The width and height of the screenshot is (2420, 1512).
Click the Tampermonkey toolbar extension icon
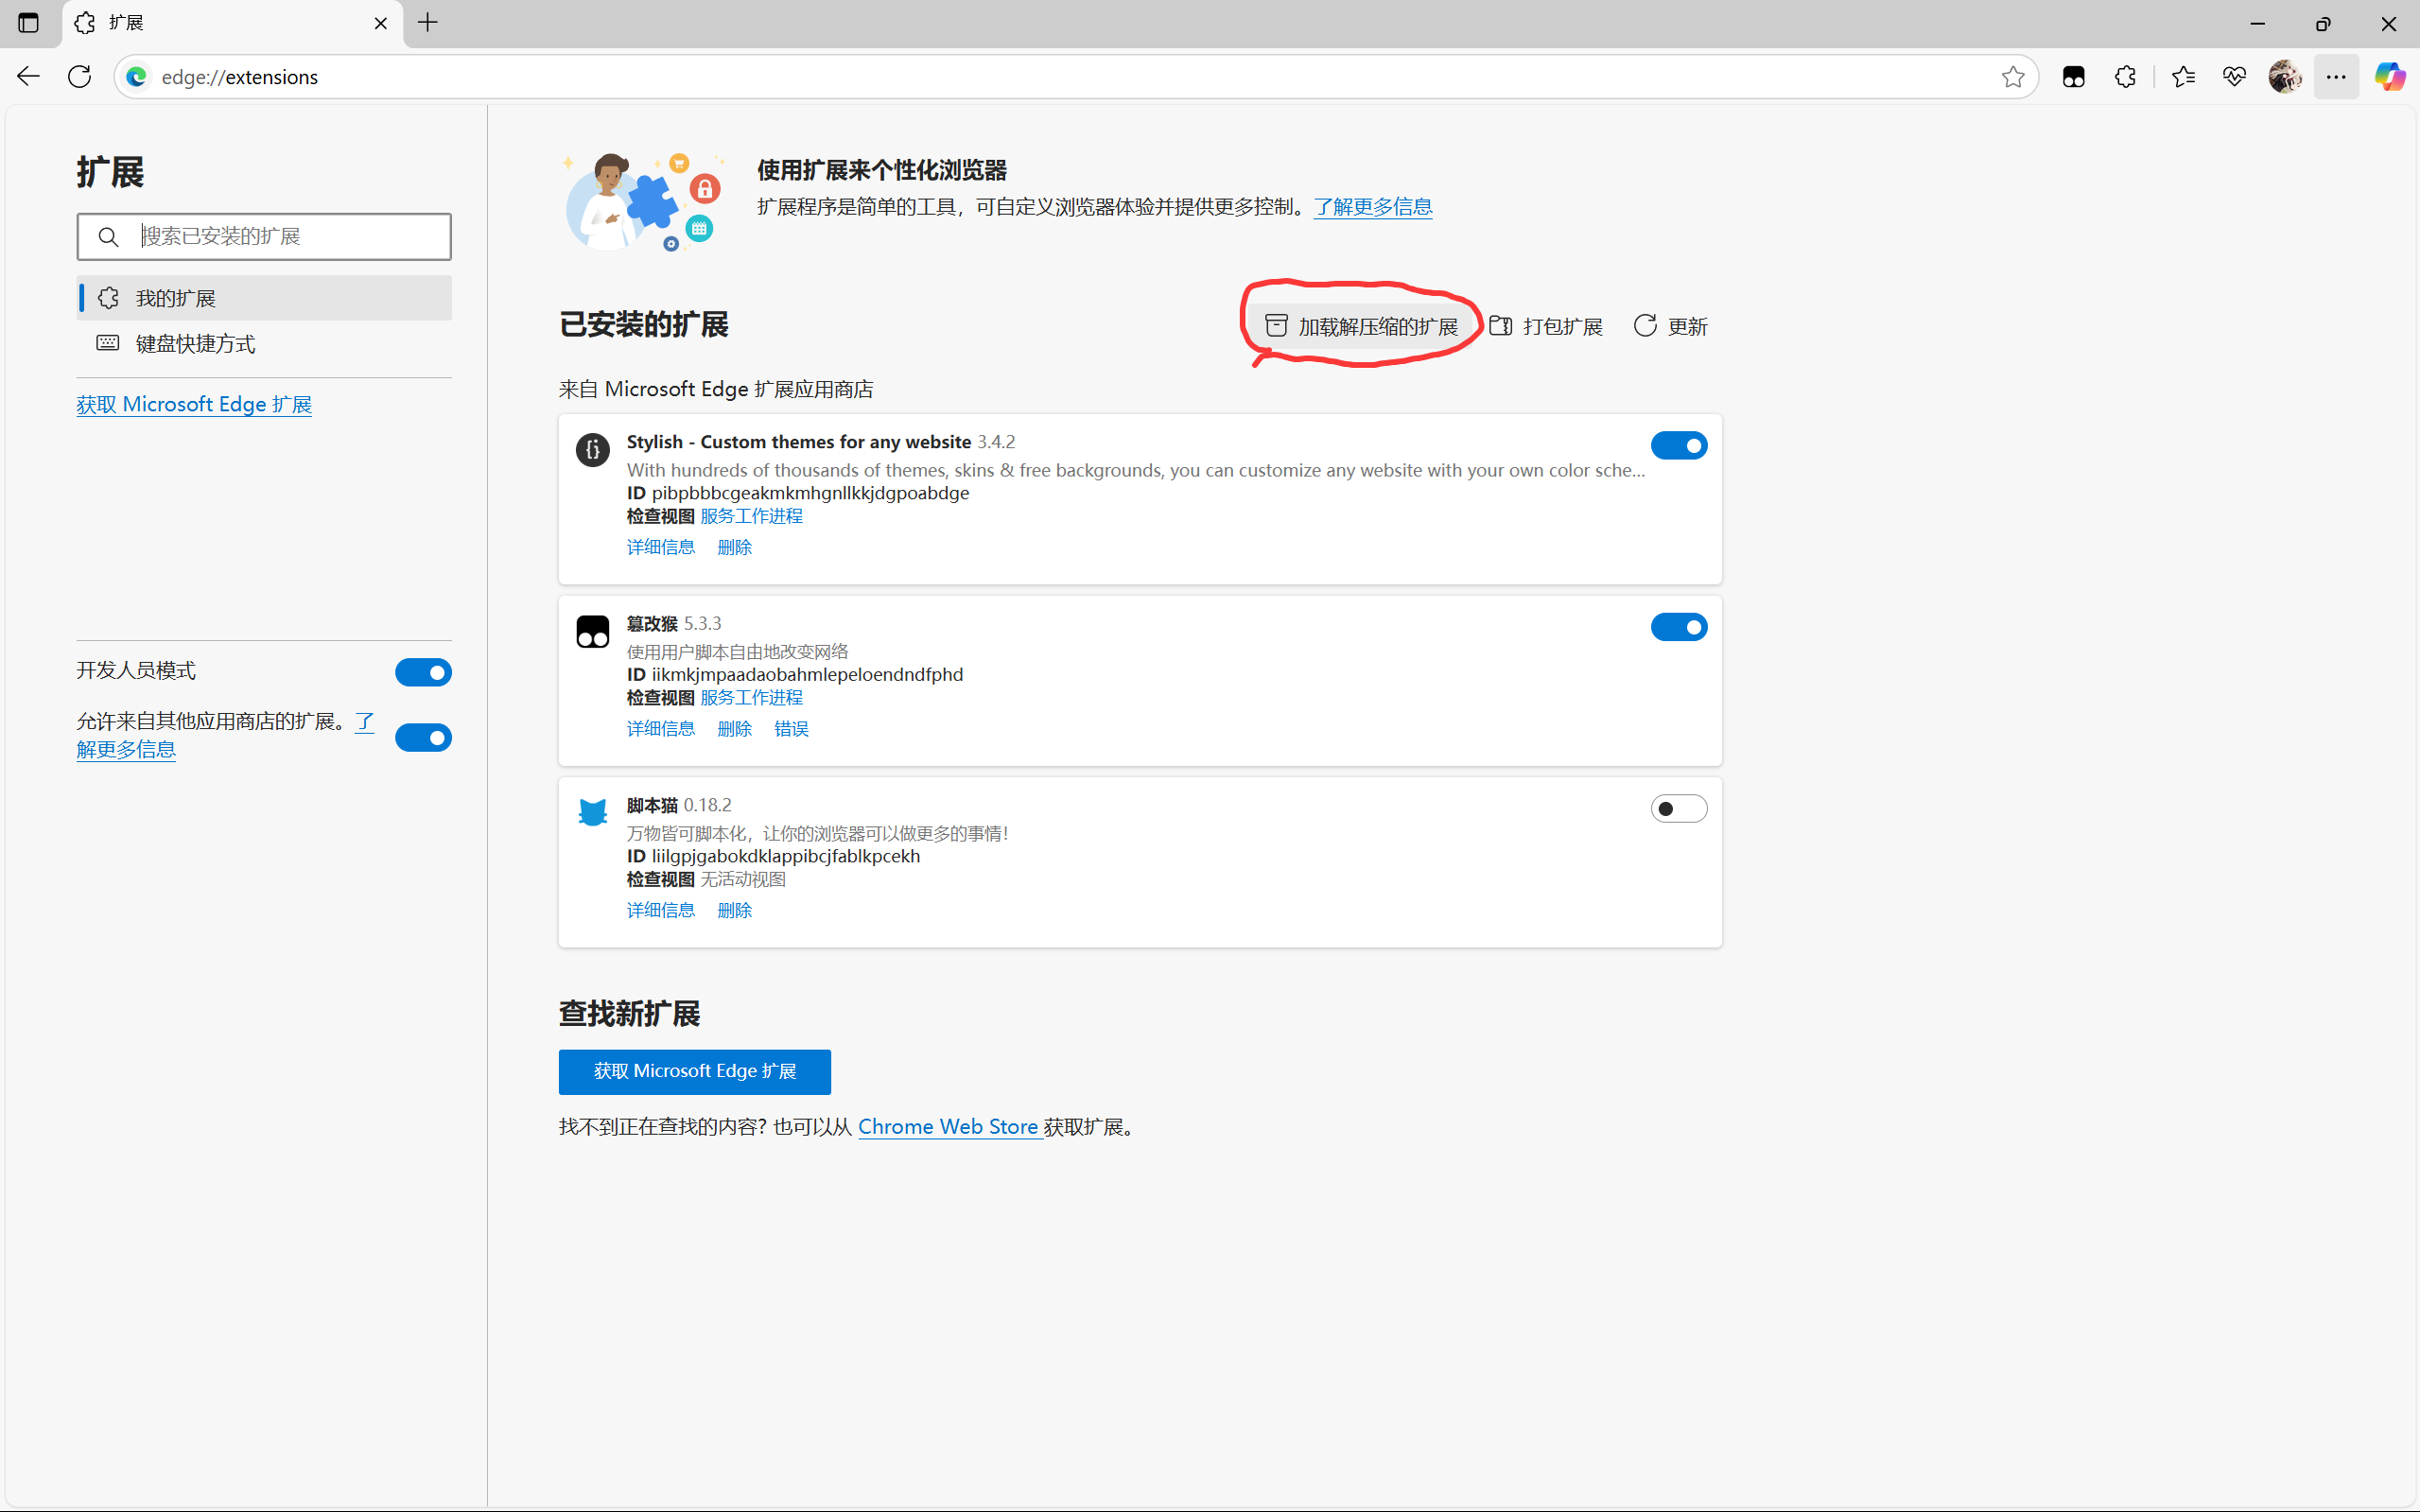(x=2073, y=77)
